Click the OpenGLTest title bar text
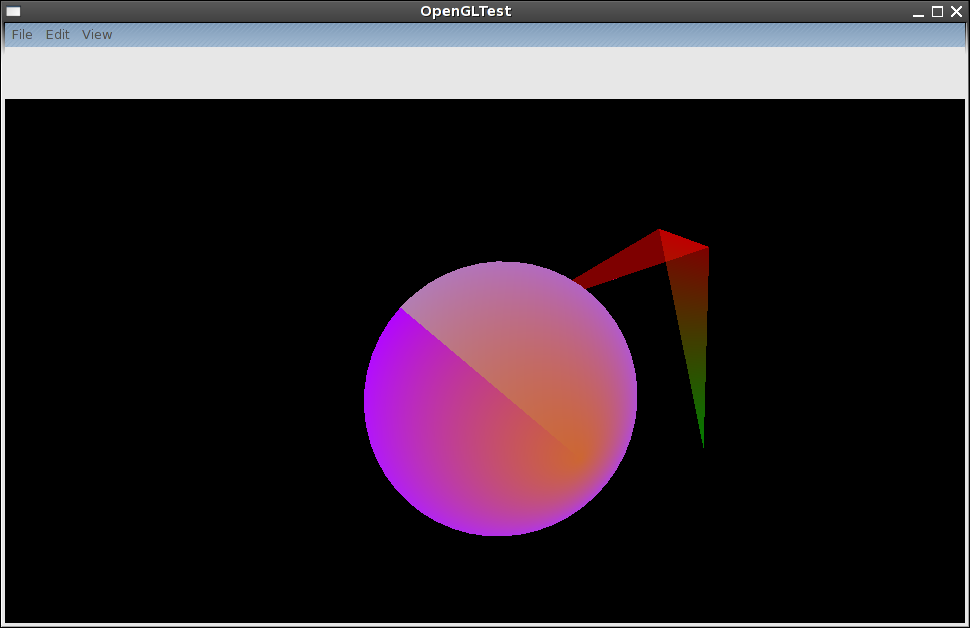Image resolution: width=970 pixels, height=628 pixels. (466, 12)
